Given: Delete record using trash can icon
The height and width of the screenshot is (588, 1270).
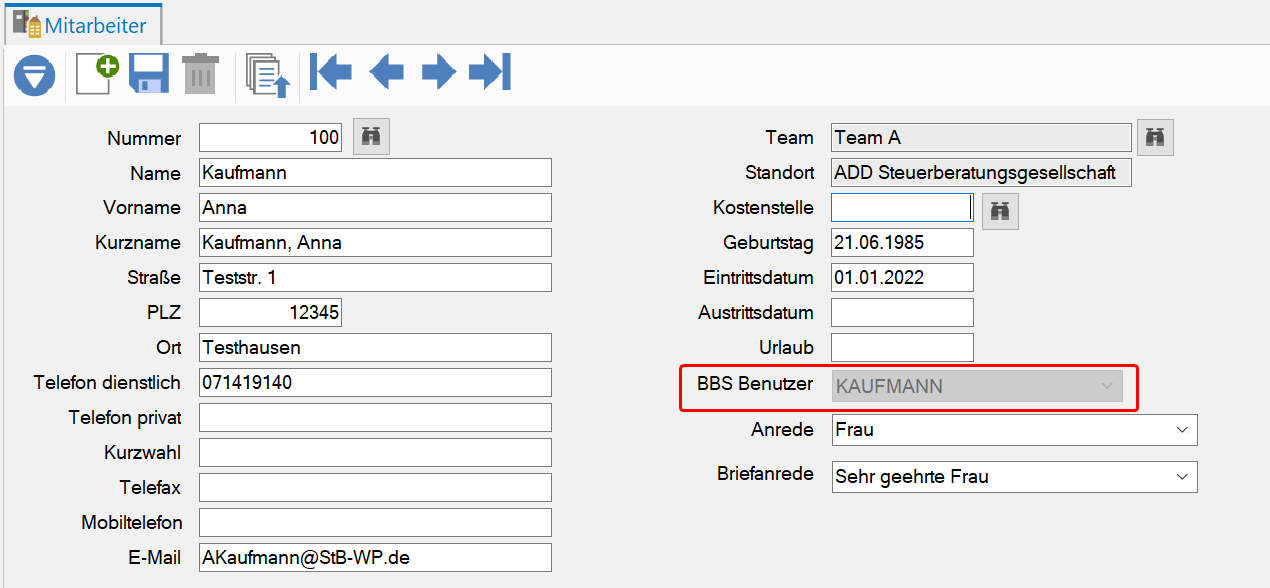Looking at the screenshot, I should click(200, 74).
